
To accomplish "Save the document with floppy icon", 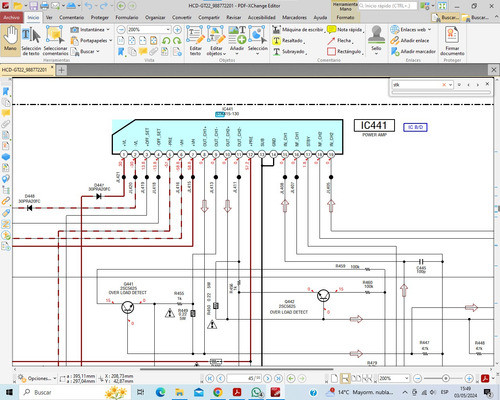I will tap(33, 6).
